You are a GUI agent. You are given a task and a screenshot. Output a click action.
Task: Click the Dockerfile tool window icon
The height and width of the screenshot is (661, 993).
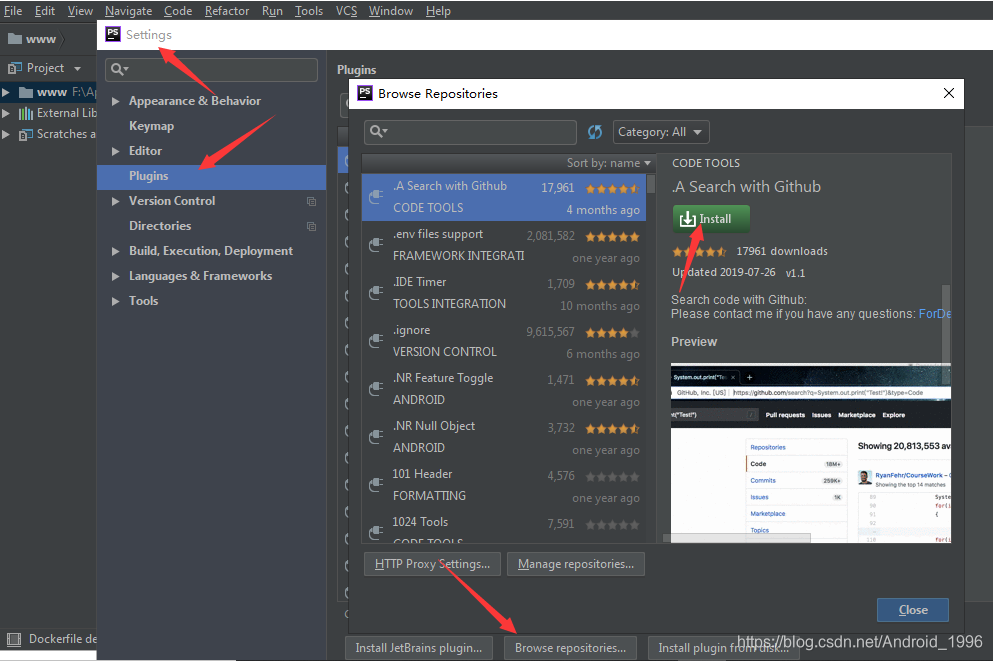coord(13,639)
